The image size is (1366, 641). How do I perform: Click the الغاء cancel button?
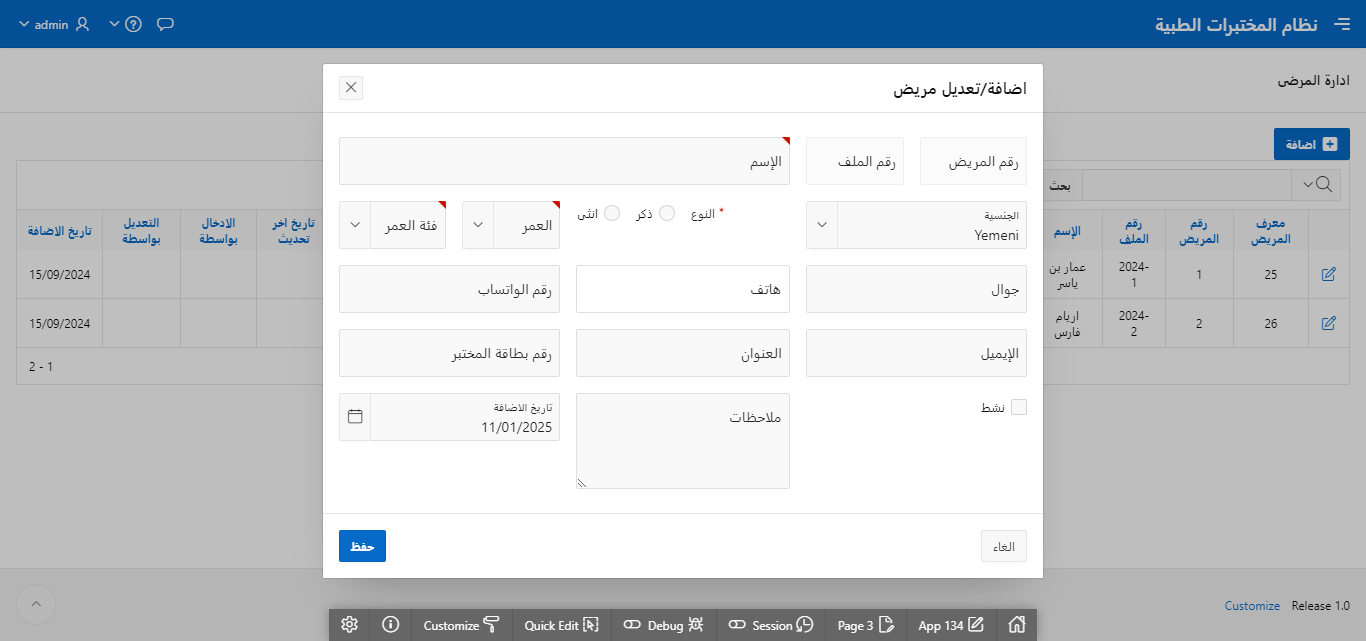pyautogui.click(x=1004, y=546)
